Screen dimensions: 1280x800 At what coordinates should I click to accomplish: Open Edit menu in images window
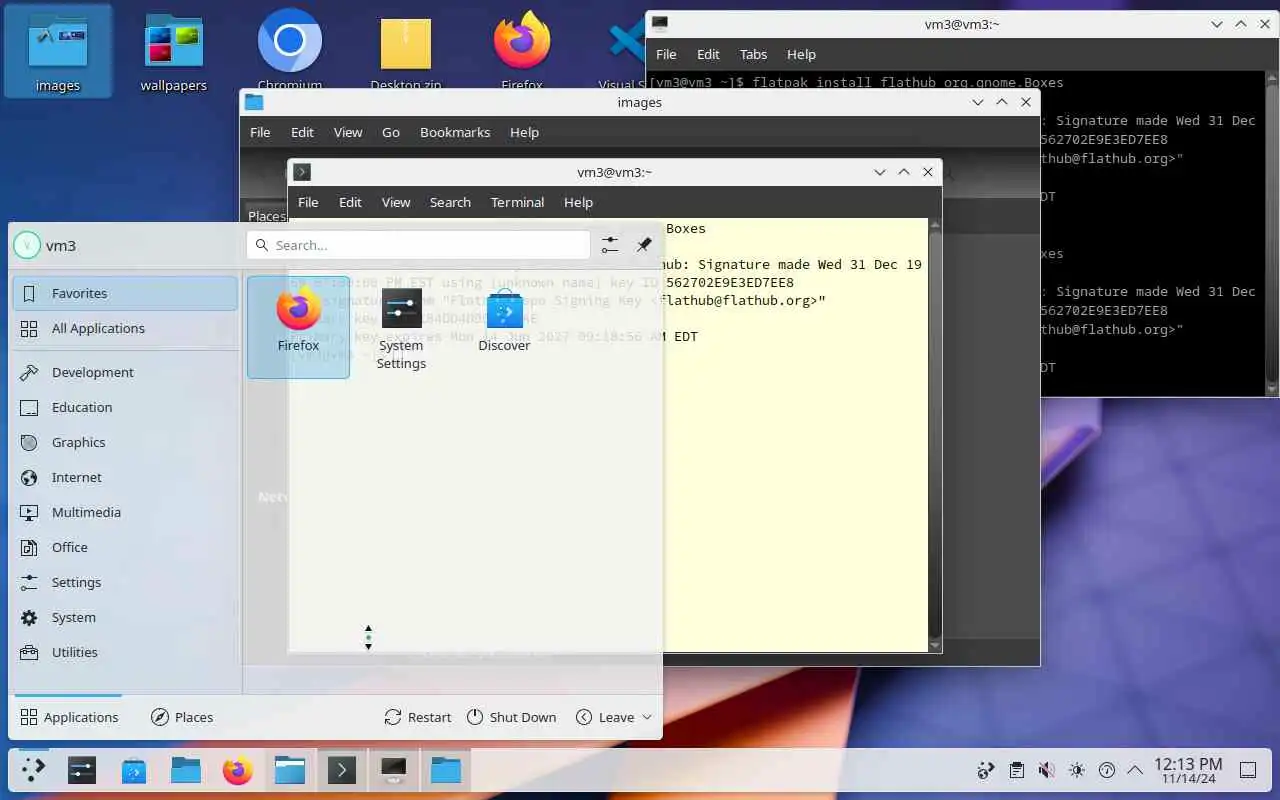[x=302, y=132]
